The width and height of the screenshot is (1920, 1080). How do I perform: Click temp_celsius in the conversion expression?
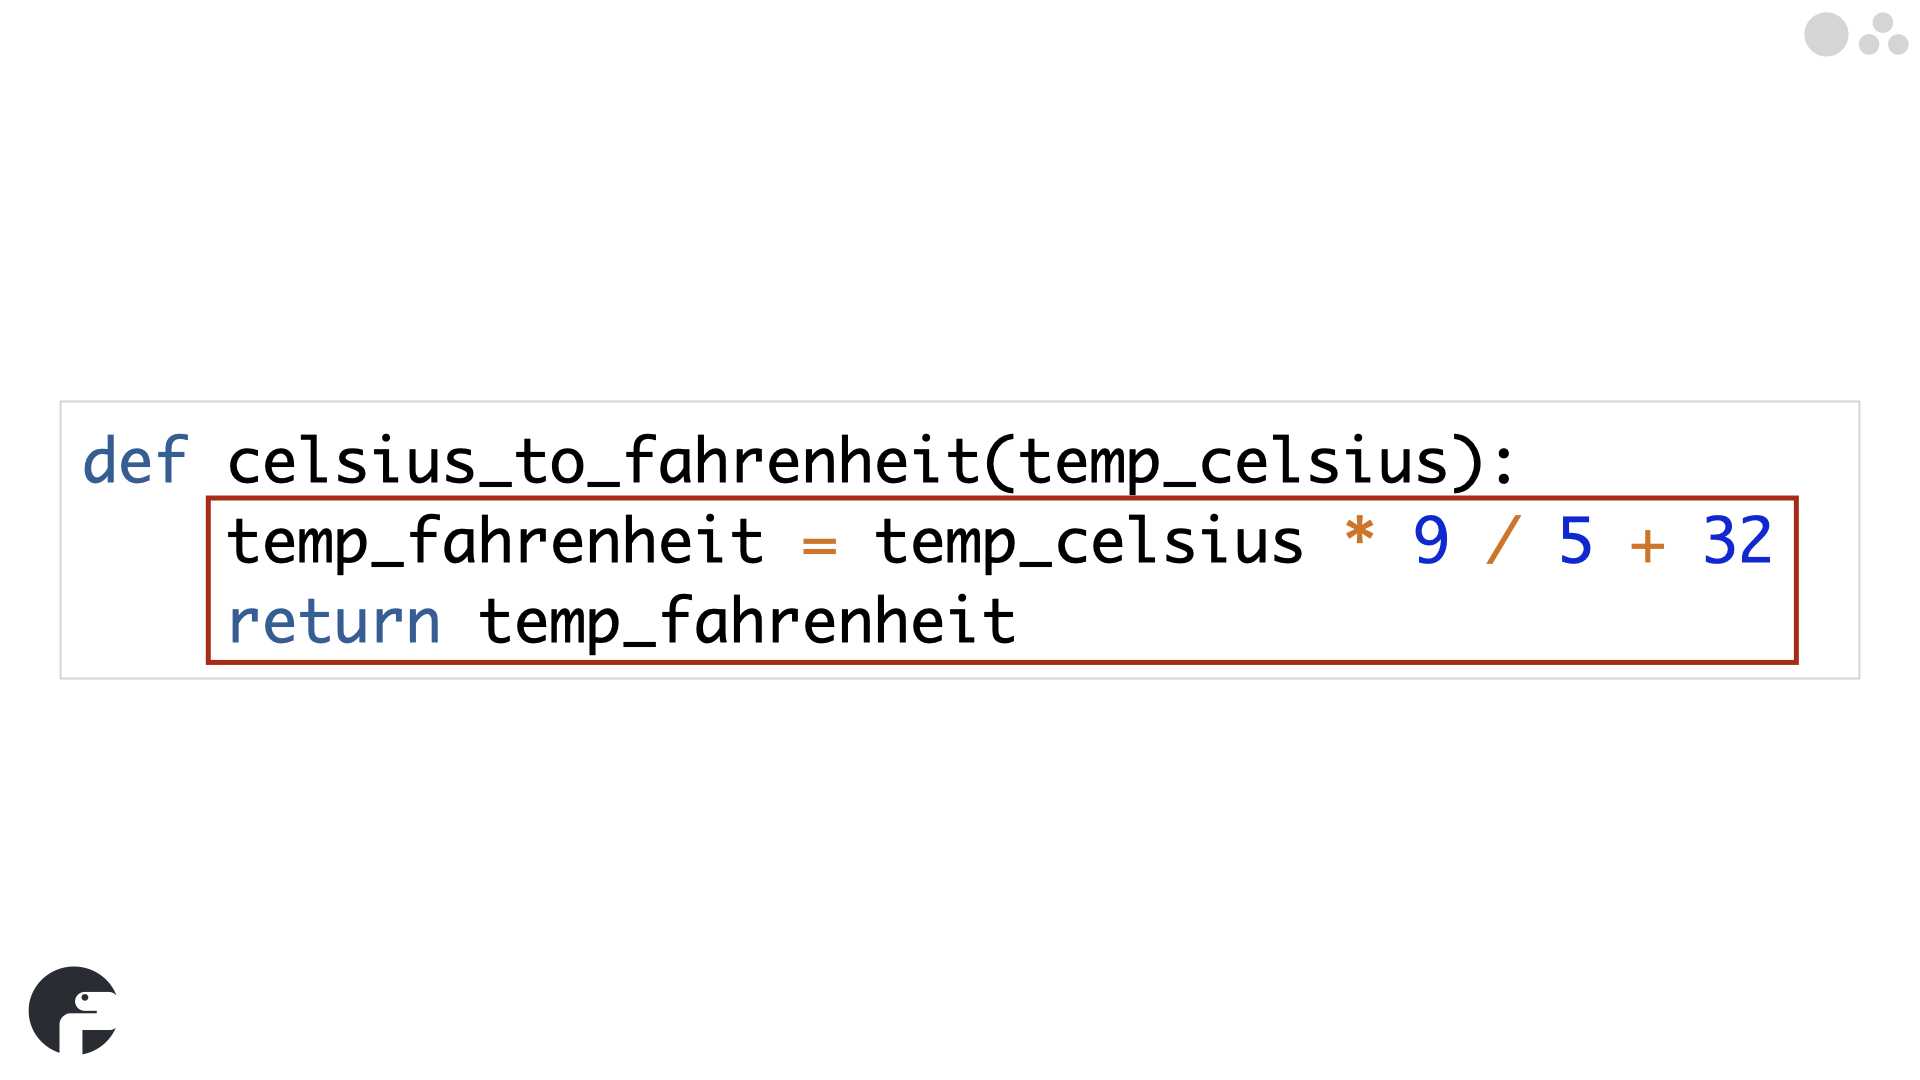[1089, 543]
